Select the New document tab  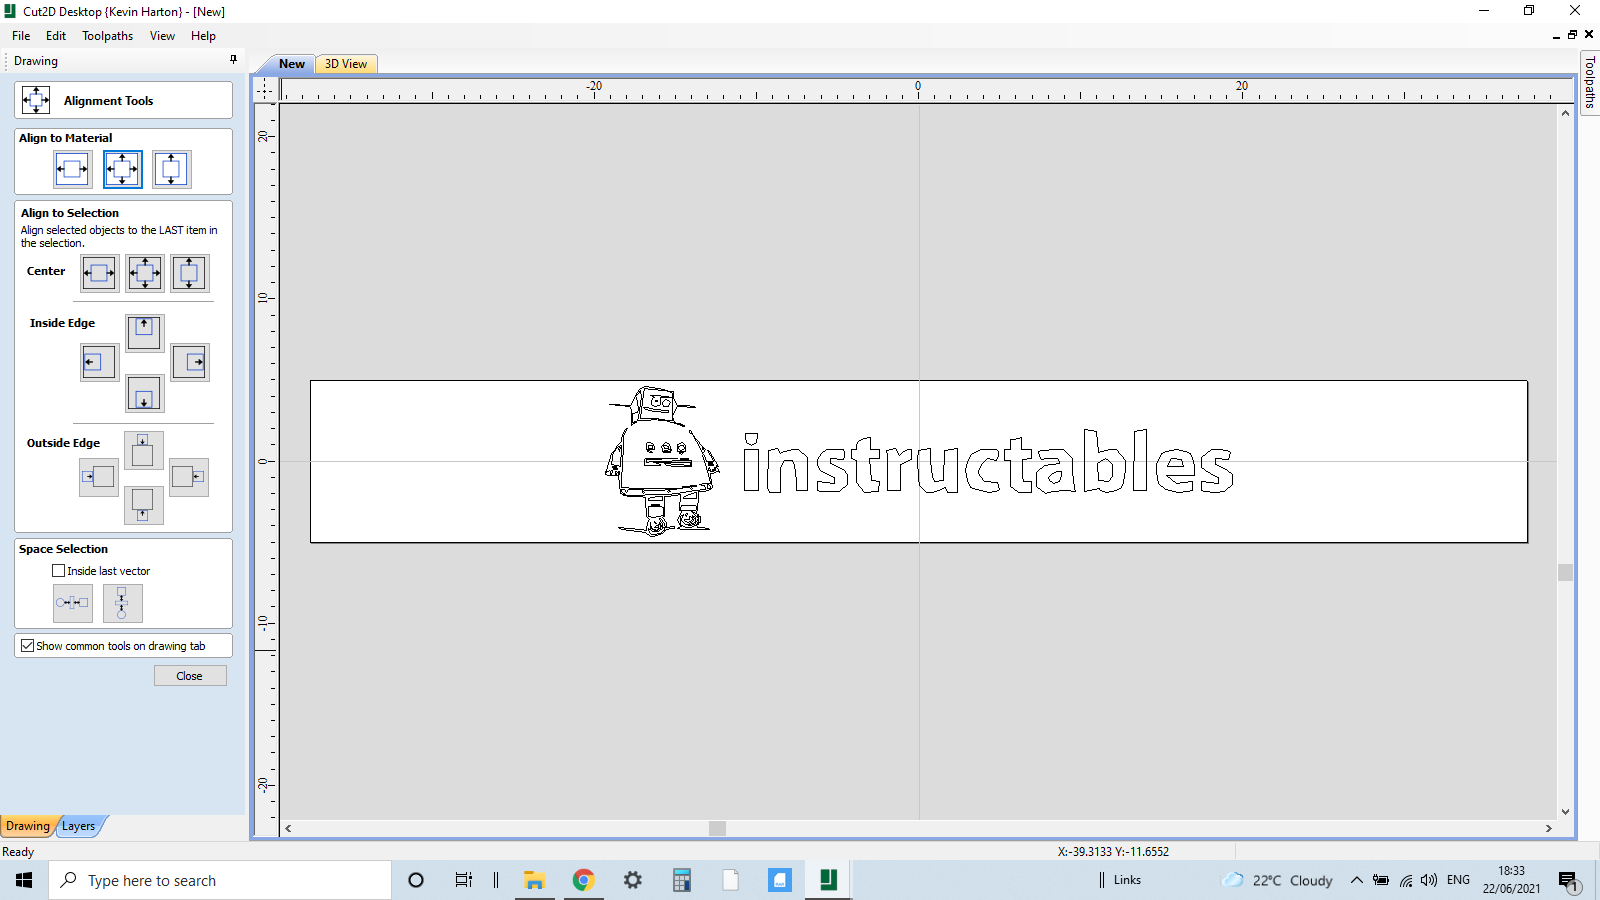pos(291,64)
